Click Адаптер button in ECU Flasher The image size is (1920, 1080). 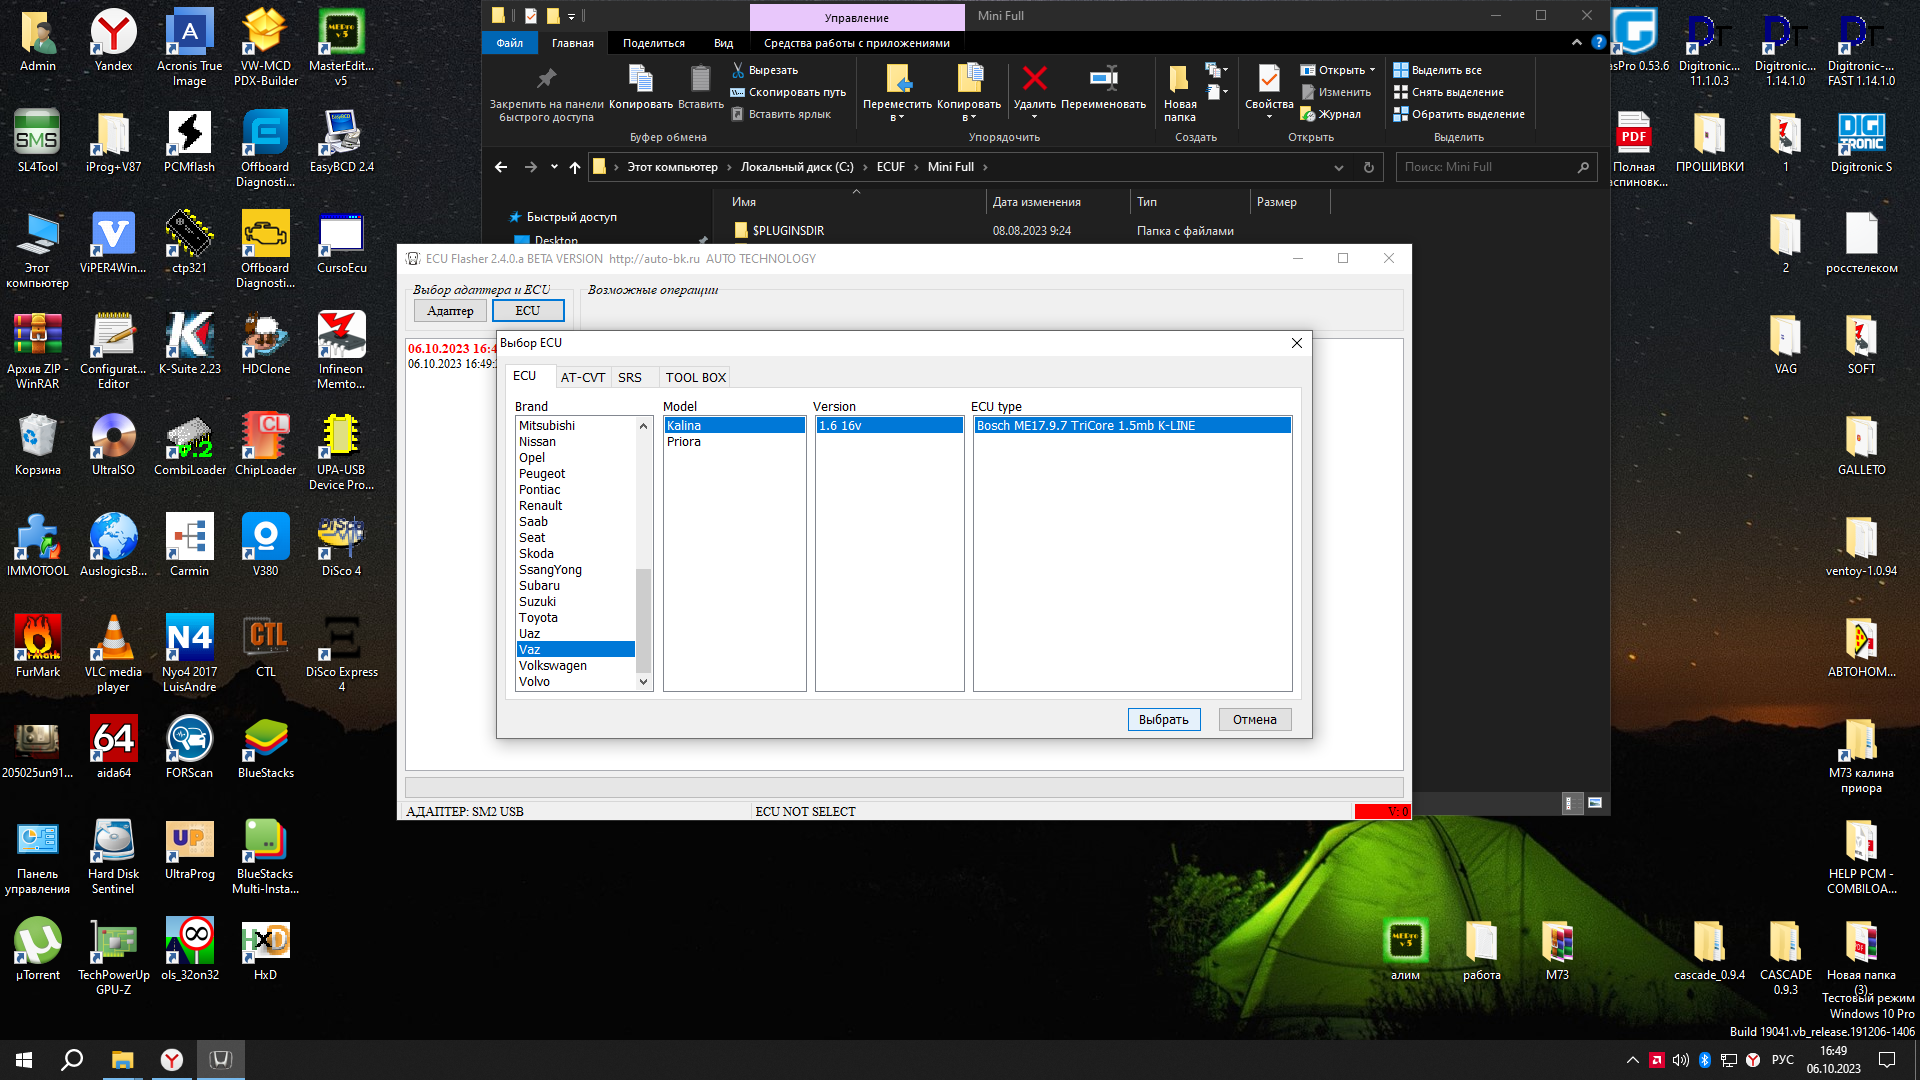(x=450, y=311)
